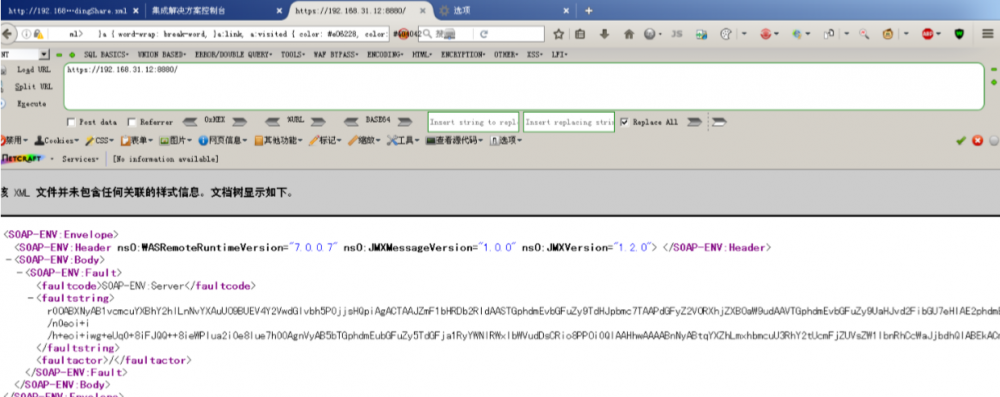The height and width of the screenshot is (397, 1000).
Task: Open the SQL BASICS dropdown menu
Action: pos(107,55)
